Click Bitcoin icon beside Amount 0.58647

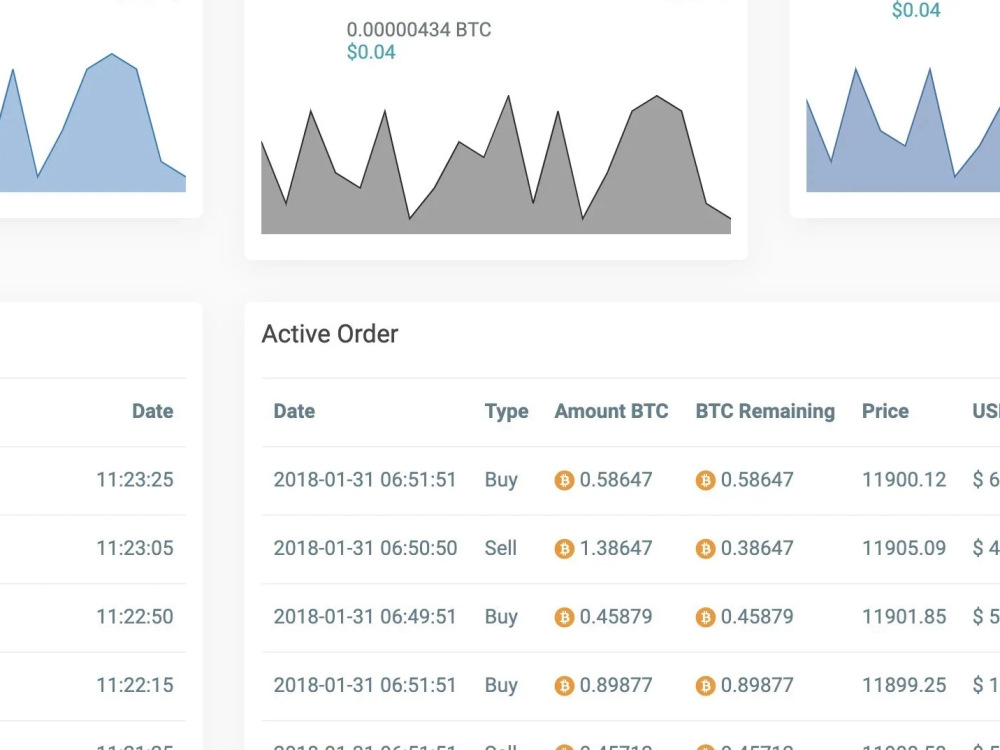tap(564, 480)
